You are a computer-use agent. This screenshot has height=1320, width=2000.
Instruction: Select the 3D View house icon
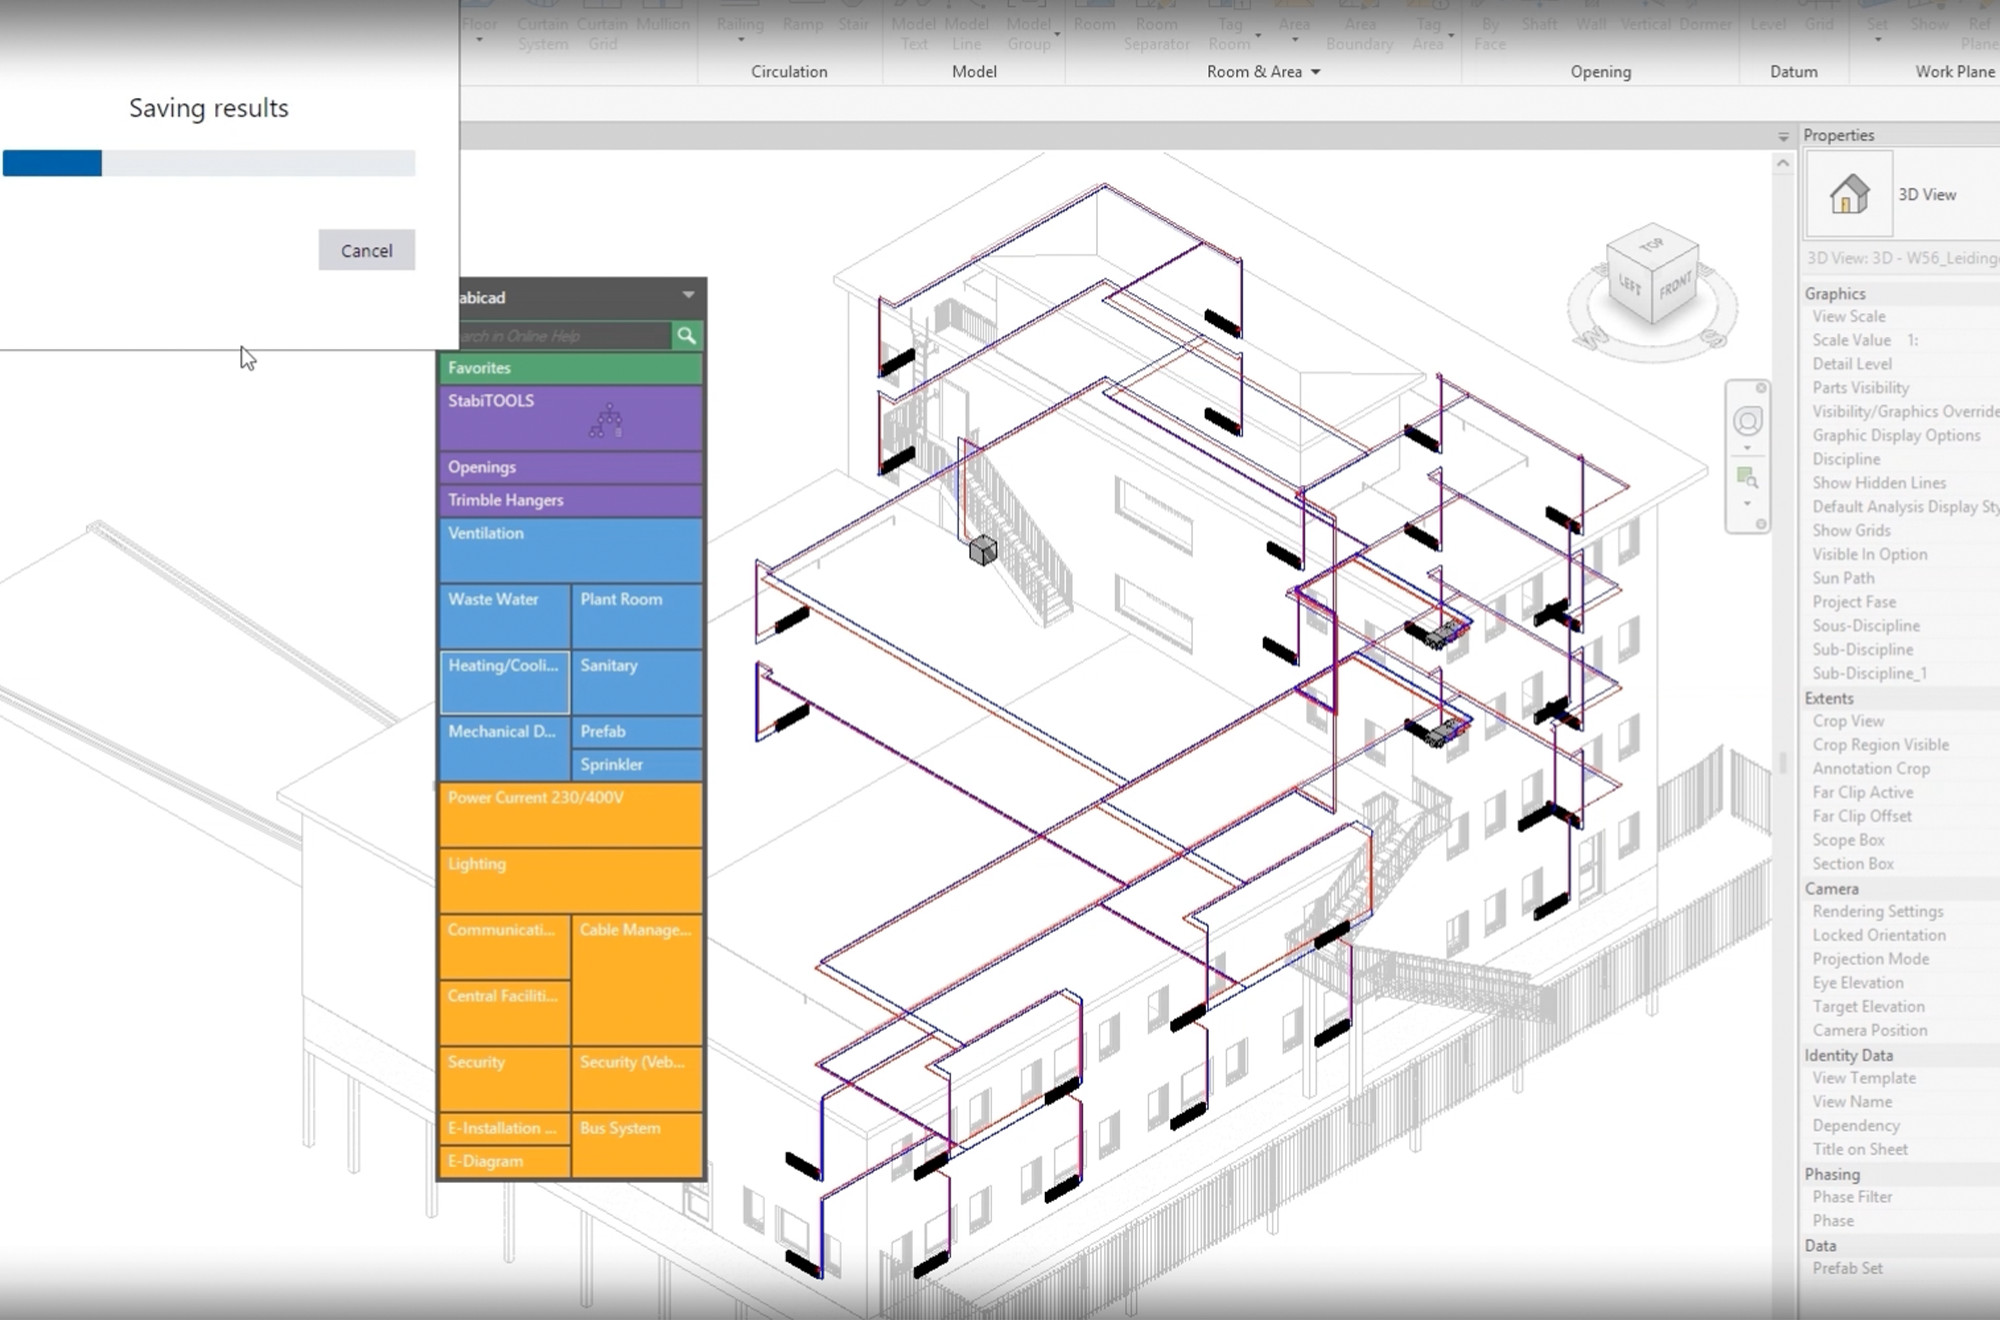point(1848,193)
